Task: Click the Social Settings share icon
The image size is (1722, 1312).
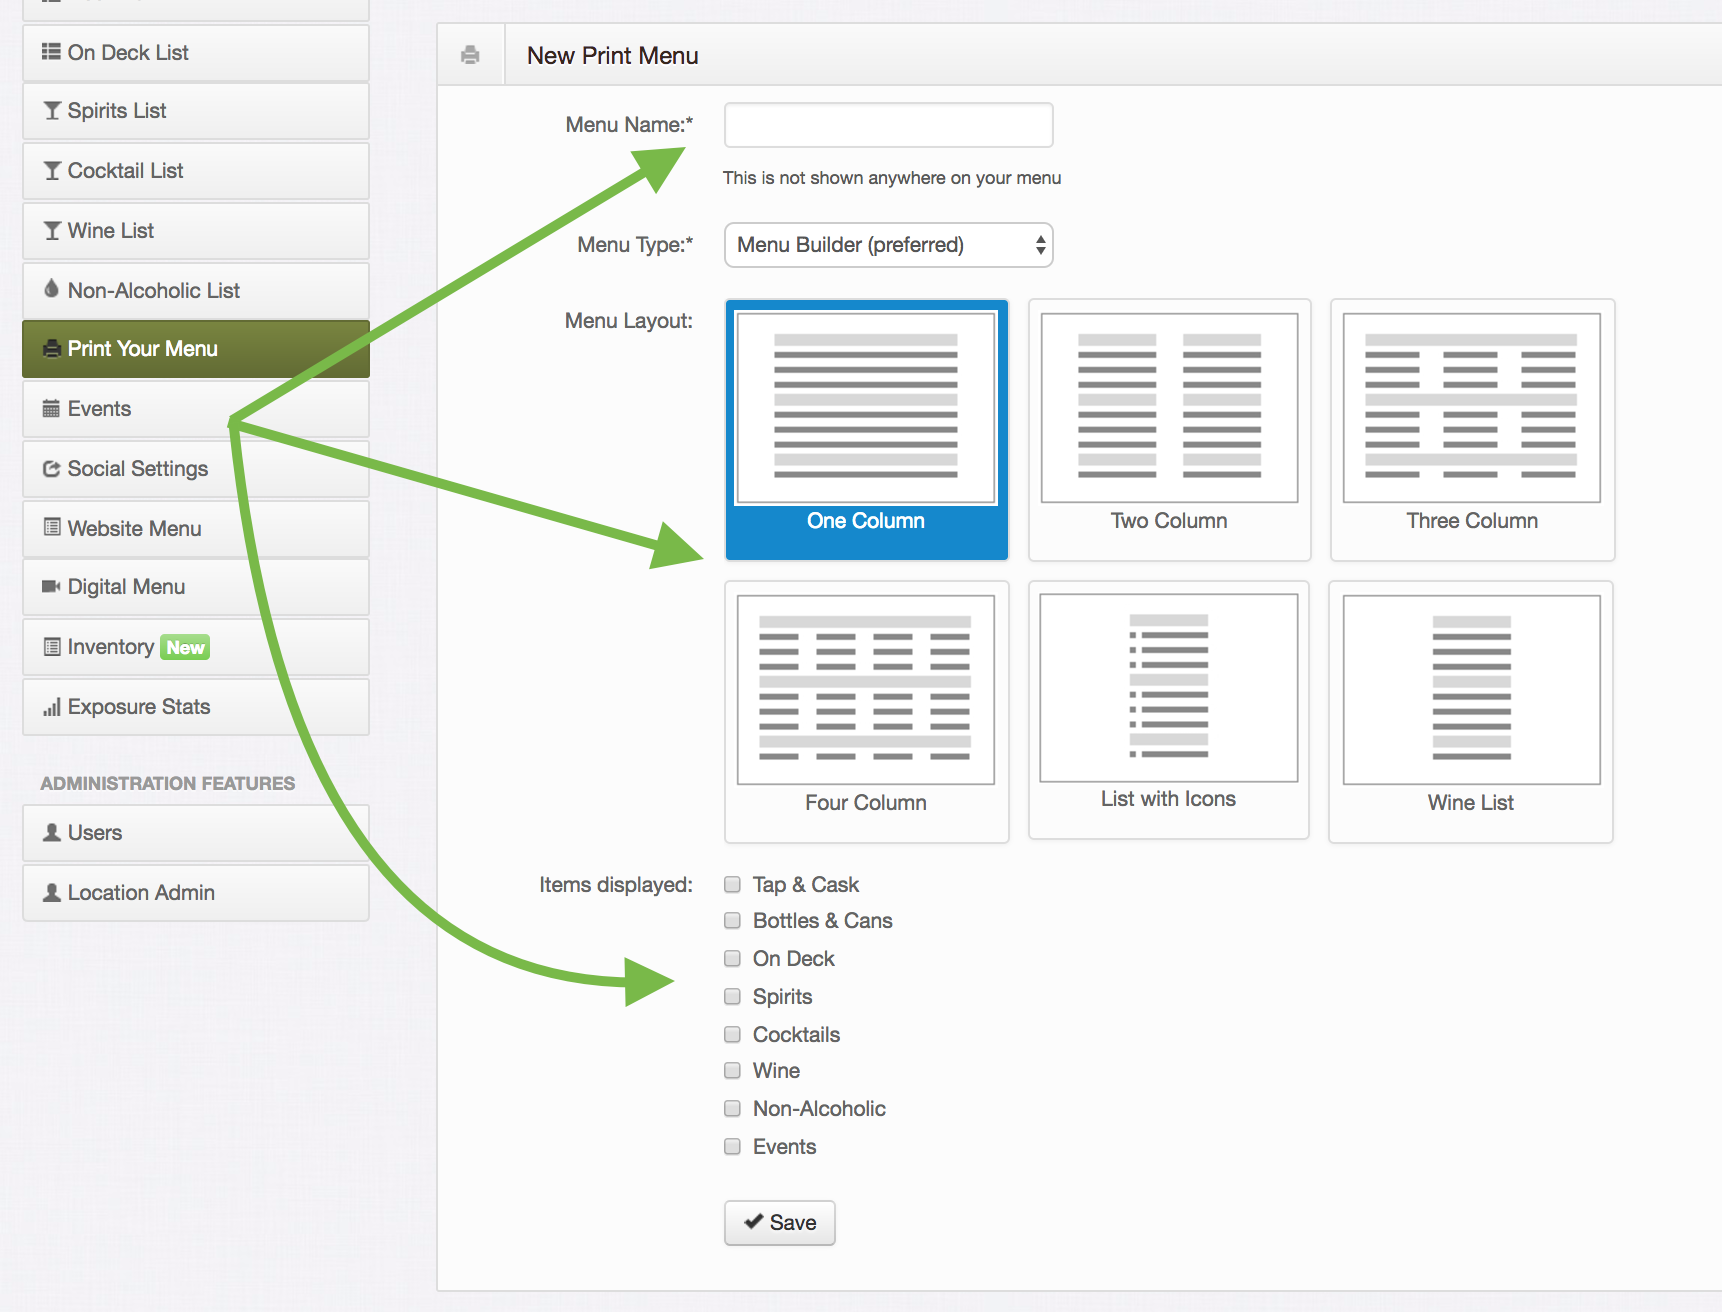Action: pyautogui.click(x=52, y=468)
